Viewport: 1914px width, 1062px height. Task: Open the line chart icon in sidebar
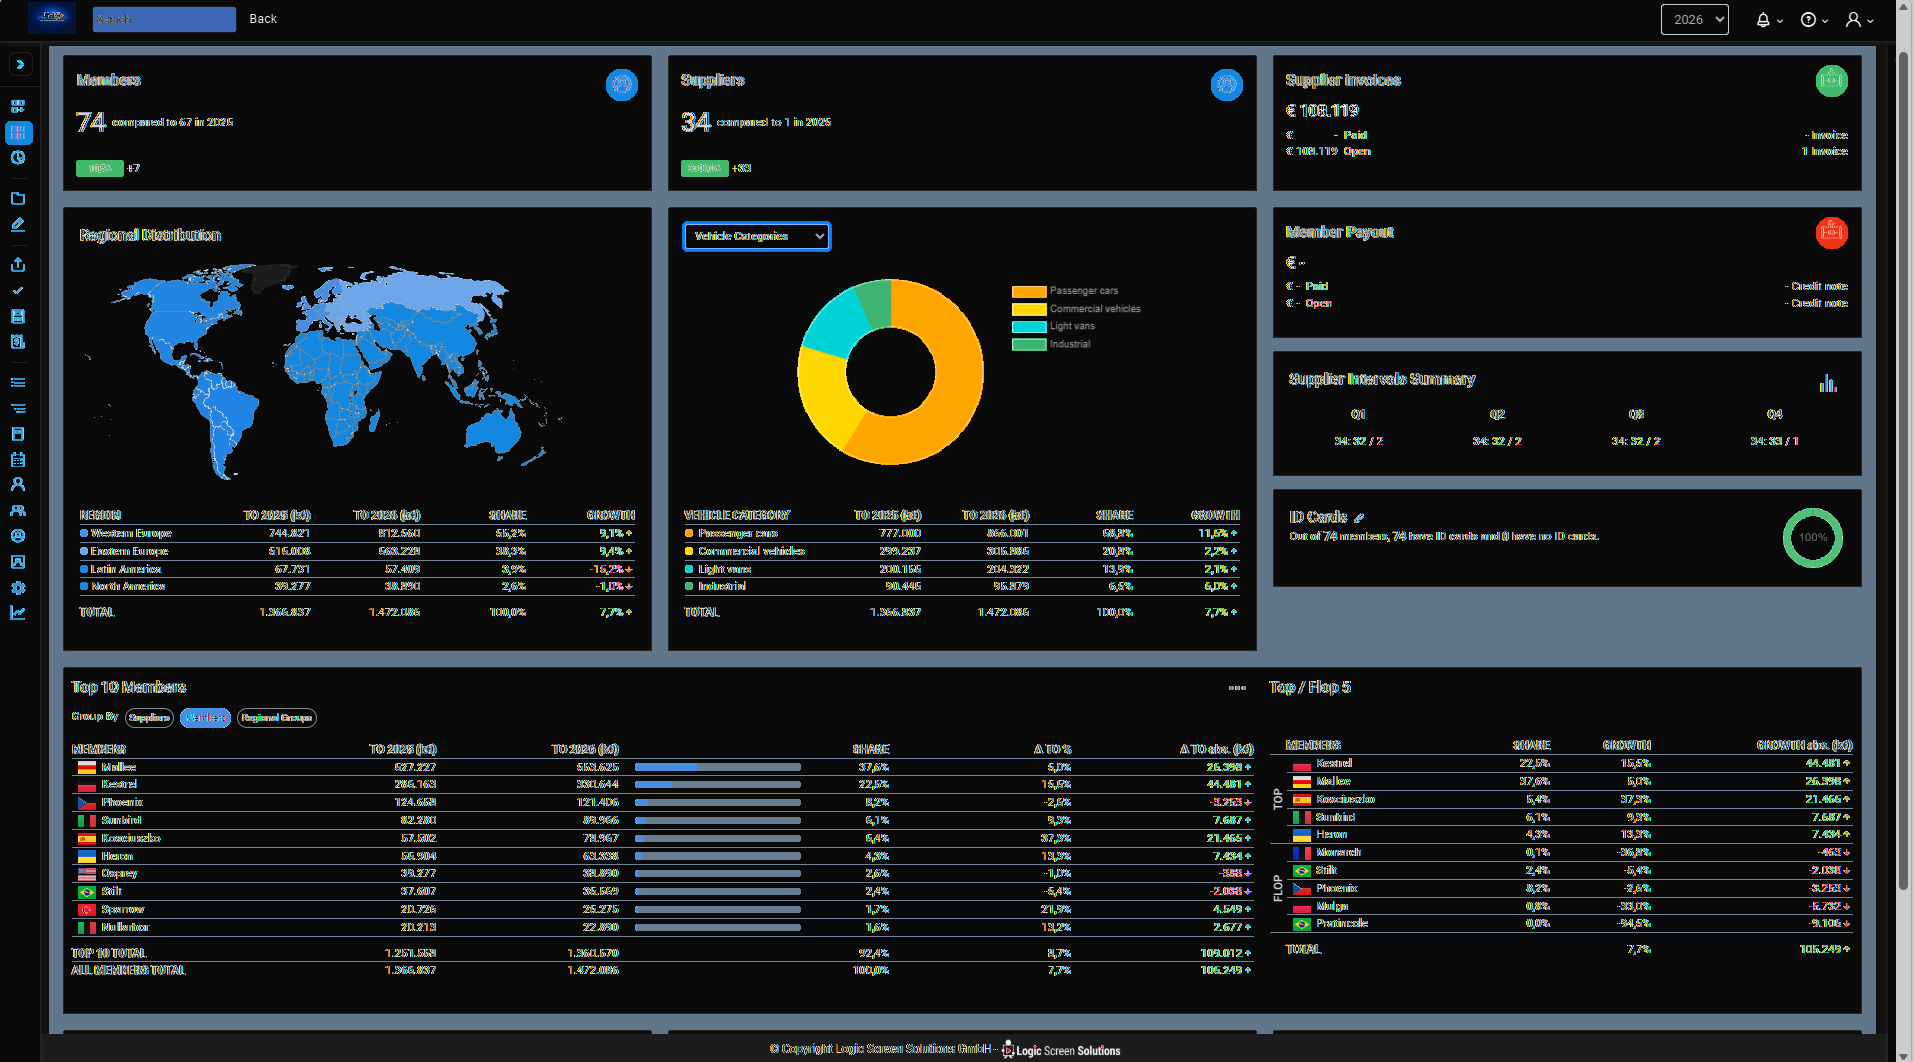click(x=18, y=613)
